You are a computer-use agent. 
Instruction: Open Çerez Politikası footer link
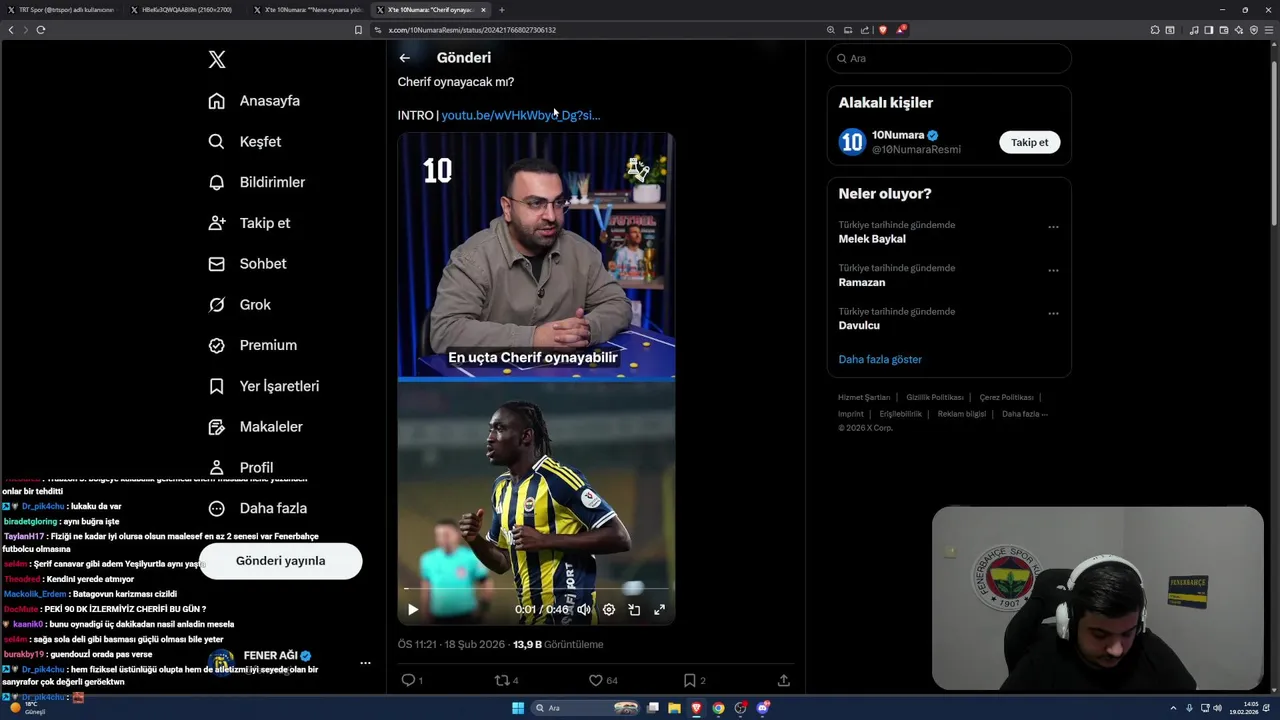coord(1007,397)
